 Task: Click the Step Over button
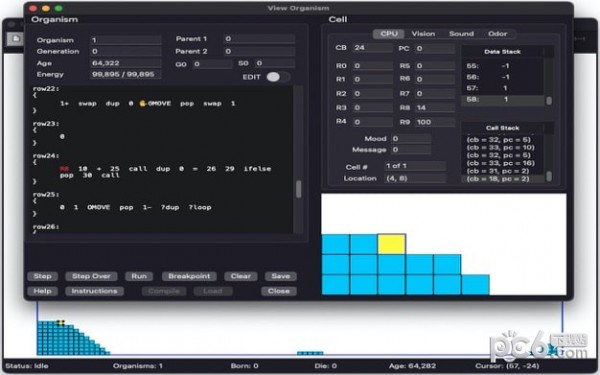tap(91, 276)
